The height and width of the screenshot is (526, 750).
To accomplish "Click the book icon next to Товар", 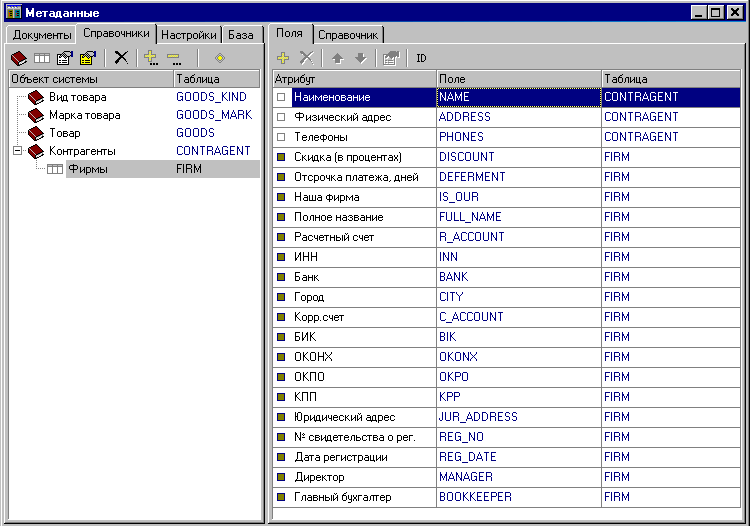I will [x=35, y=133].
